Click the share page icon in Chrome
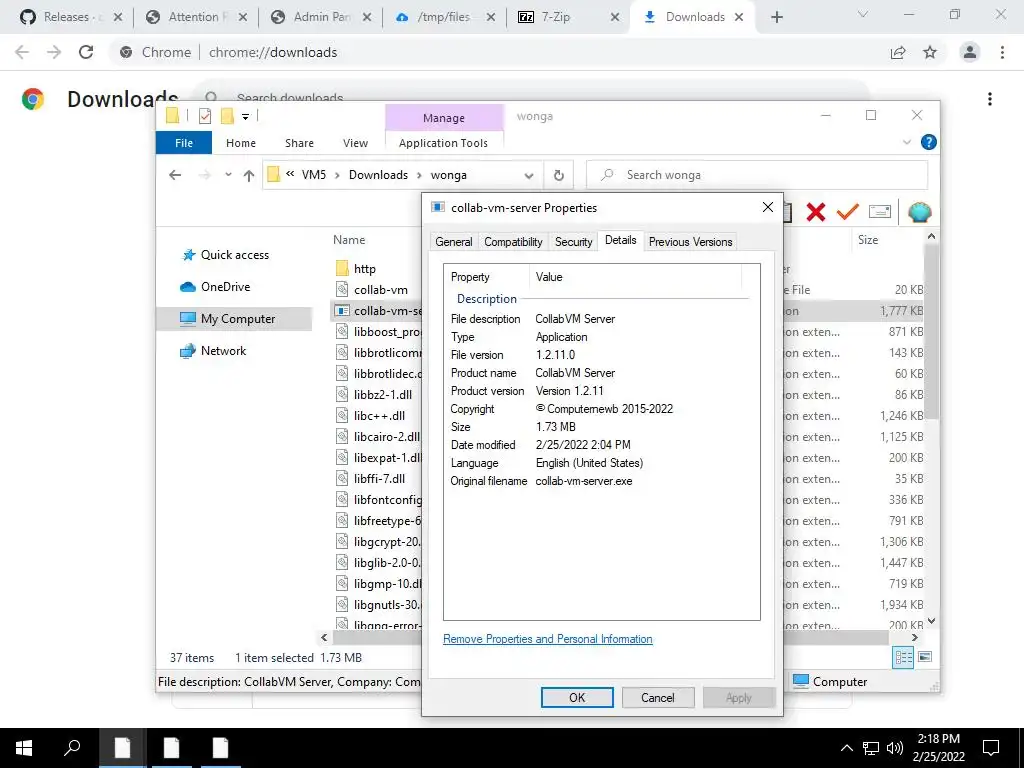The image size is (1024, 768). 898,52
